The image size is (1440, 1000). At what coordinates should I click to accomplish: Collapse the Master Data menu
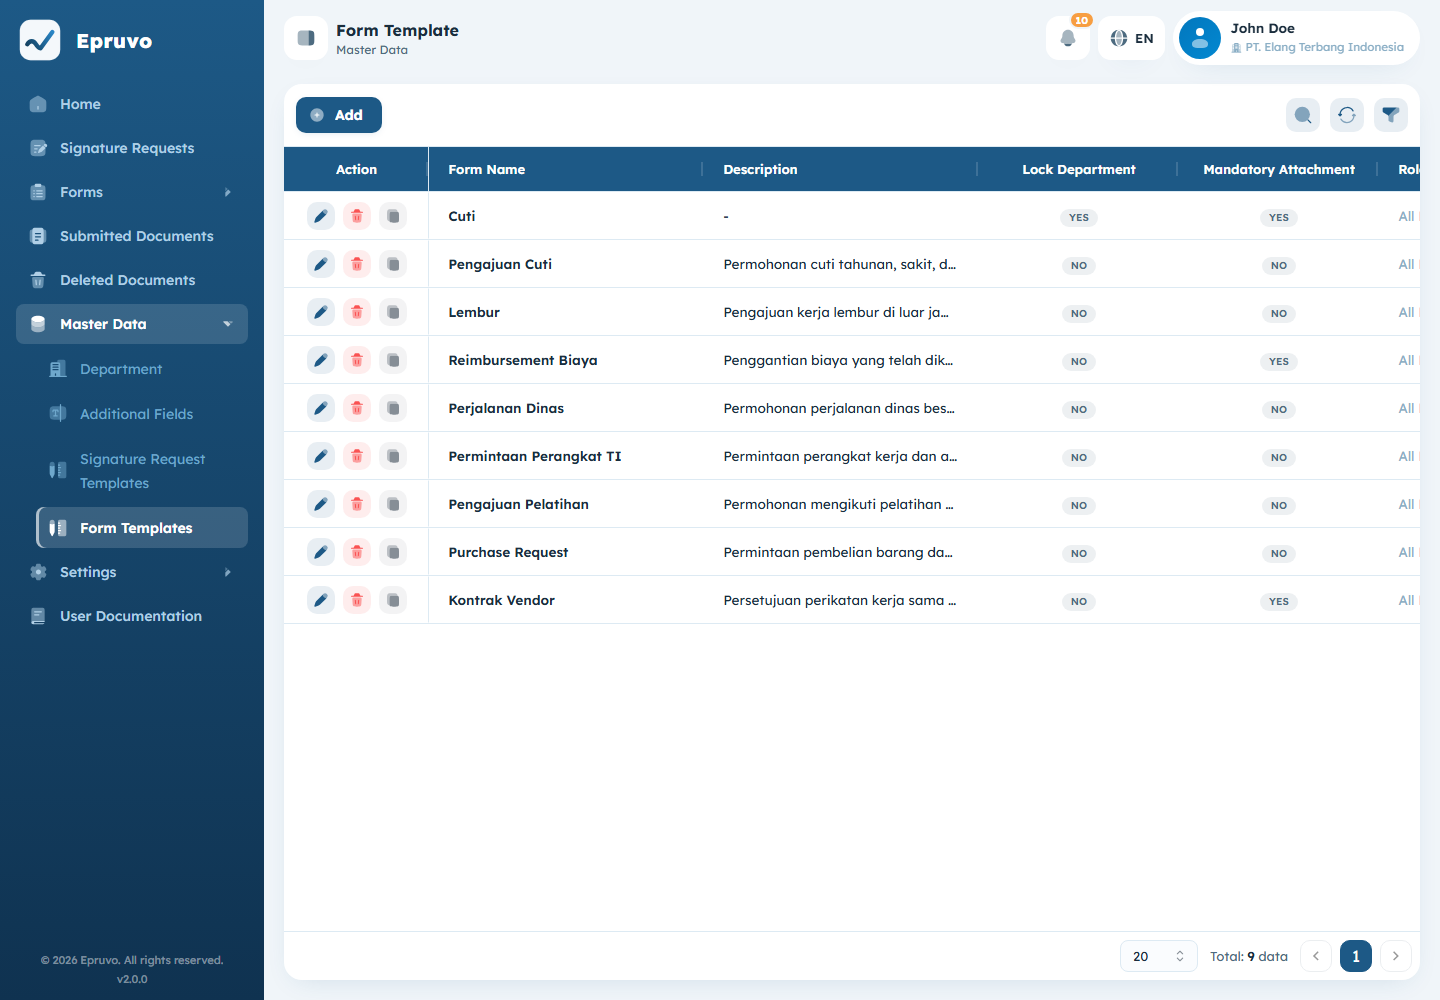[x=132, y=324]
